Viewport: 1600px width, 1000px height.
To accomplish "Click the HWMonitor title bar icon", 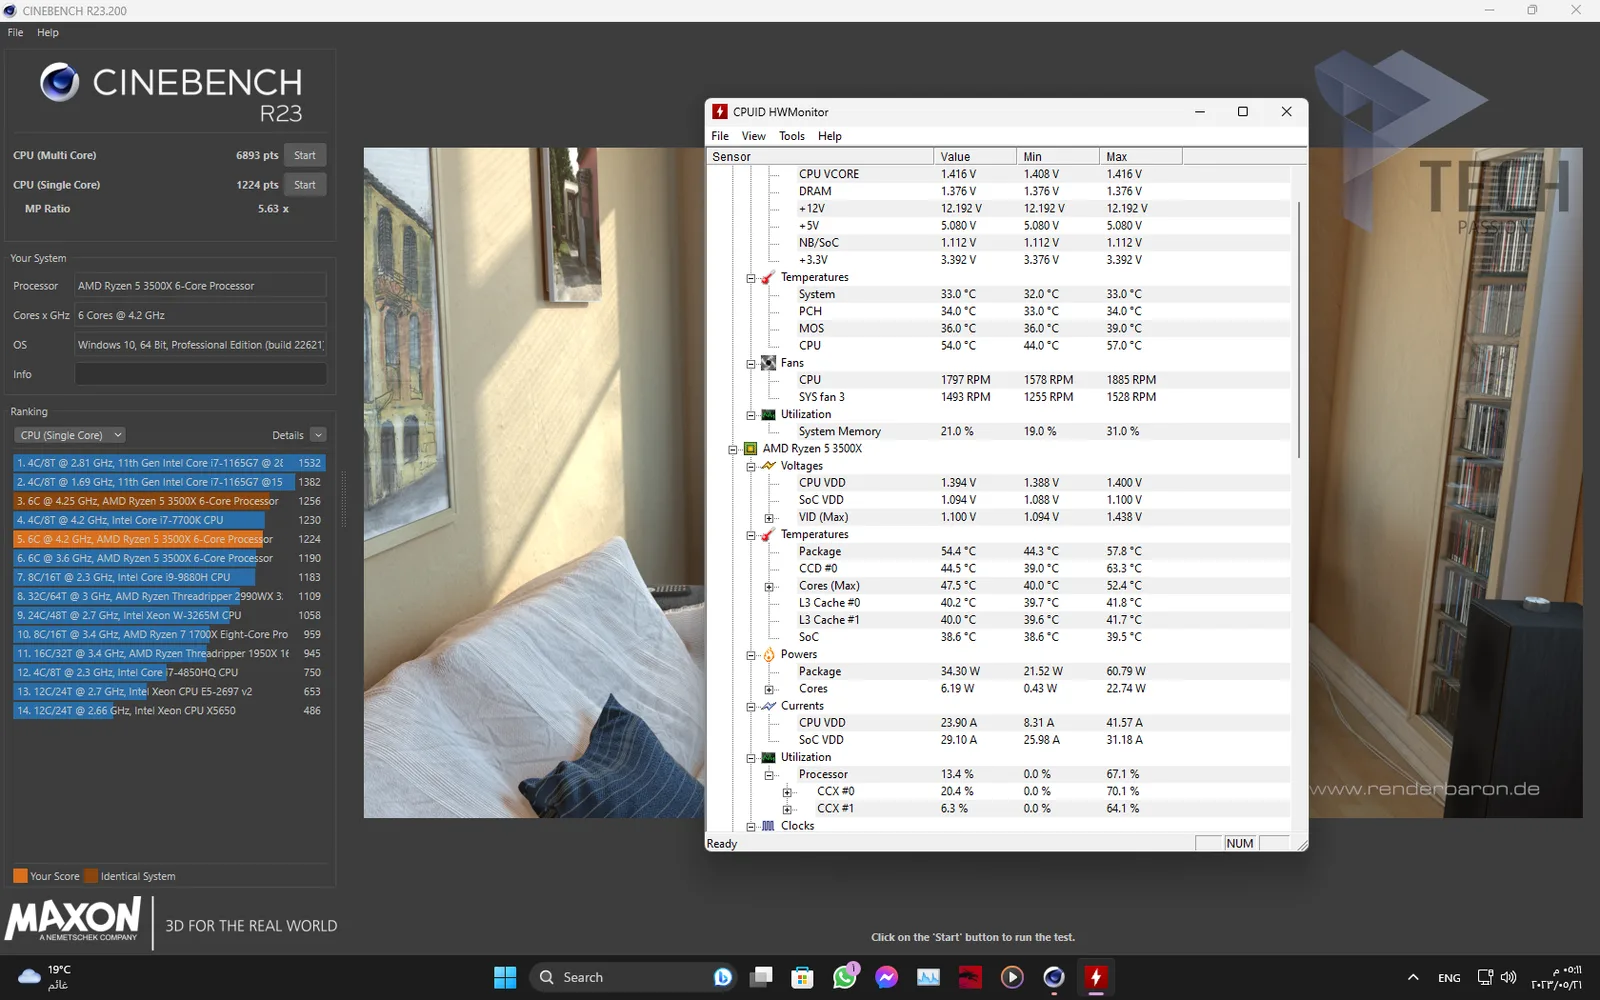I will [x=719, y=112].
